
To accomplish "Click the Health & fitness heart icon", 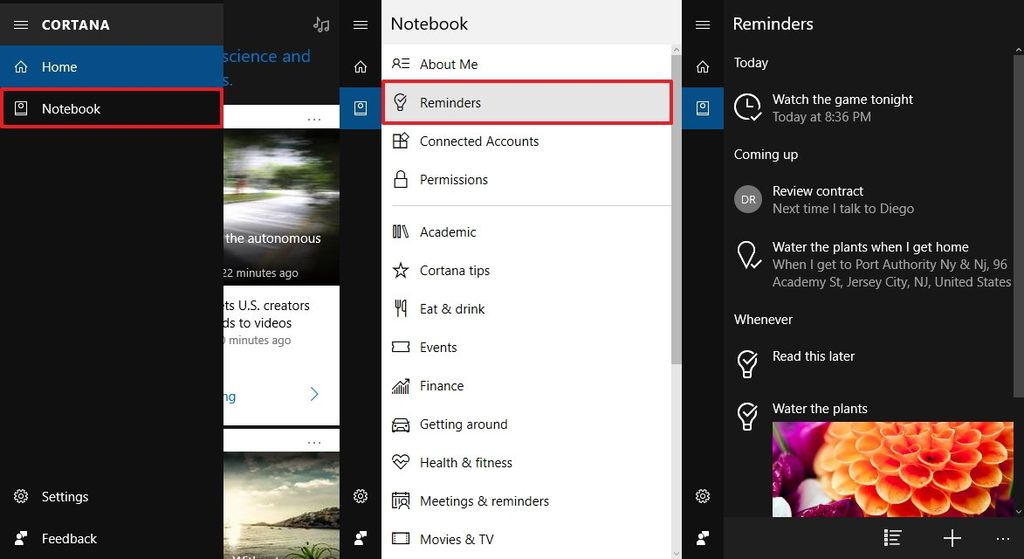I will pos(400,462).
